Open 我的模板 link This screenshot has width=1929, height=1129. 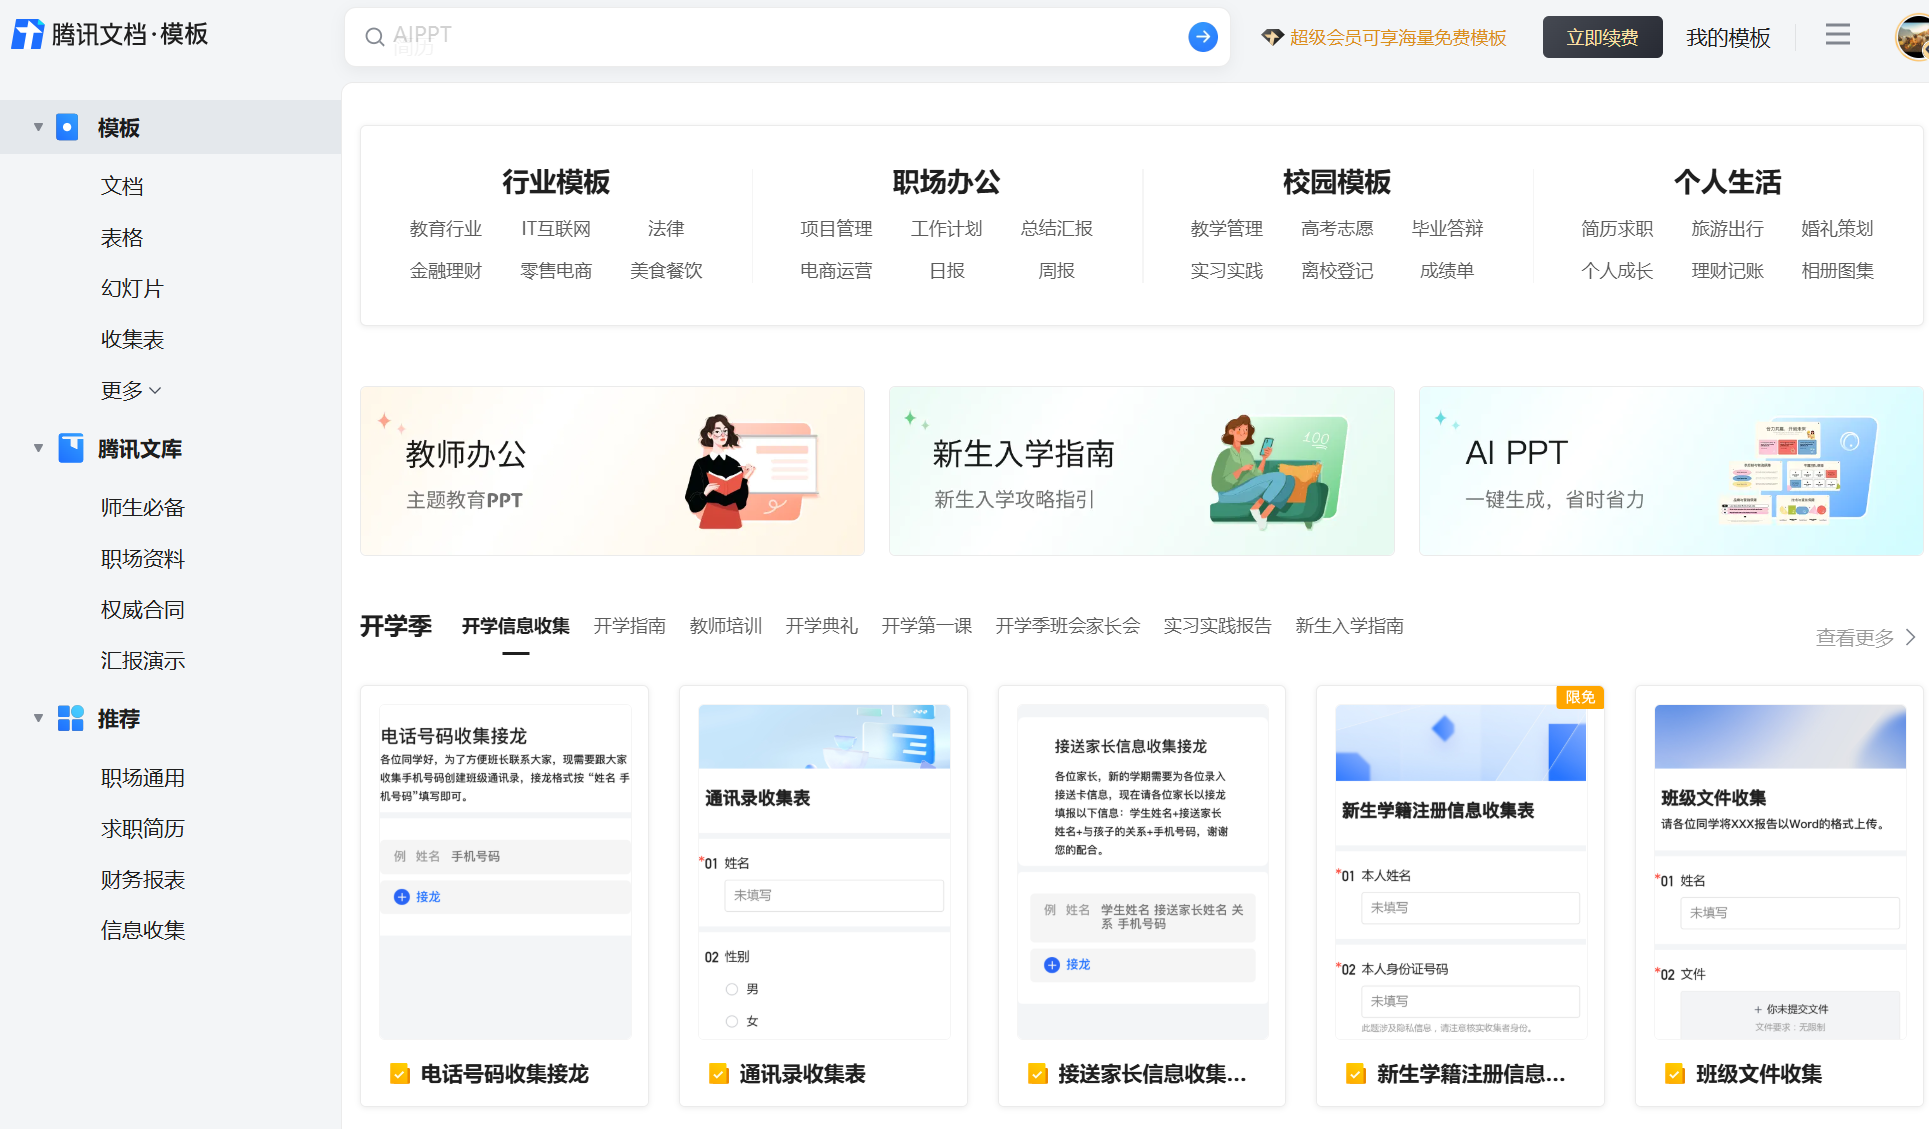(x=1728, y=37)
